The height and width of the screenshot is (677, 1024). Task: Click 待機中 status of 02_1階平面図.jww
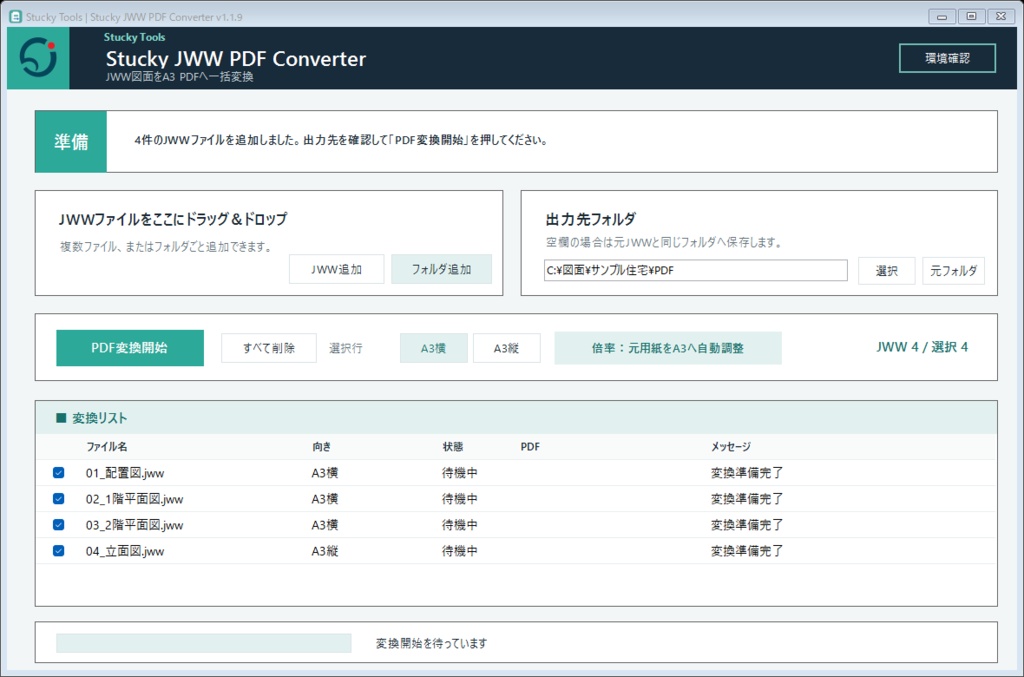(460, 499)
